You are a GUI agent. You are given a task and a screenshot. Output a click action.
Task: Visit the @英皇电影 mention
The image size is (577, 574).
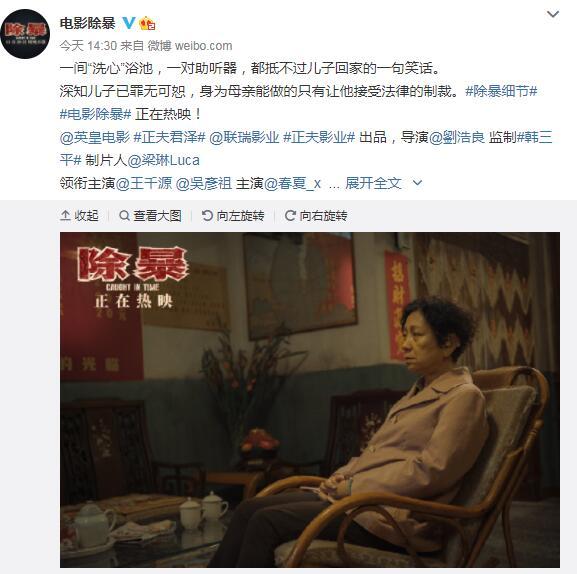pos(95,137)
